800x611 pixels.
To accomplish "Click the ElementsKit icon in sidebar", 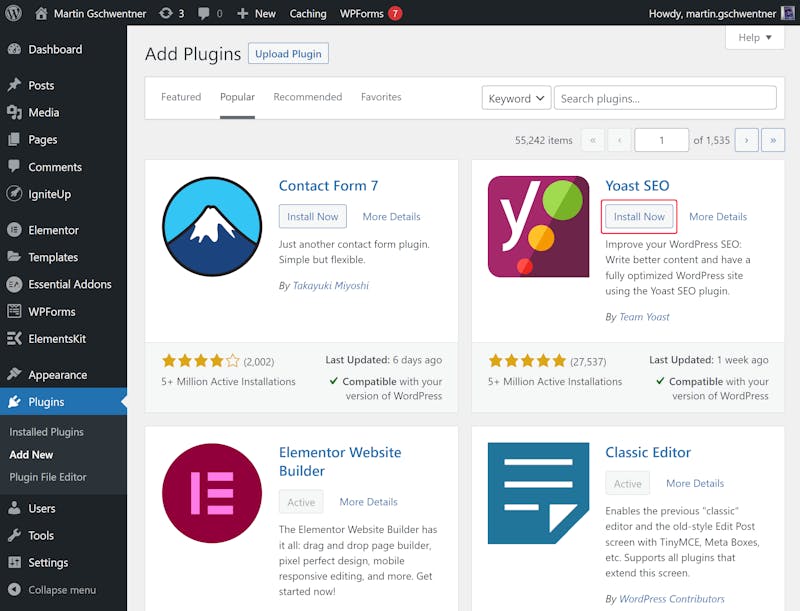I will point(14,338).
